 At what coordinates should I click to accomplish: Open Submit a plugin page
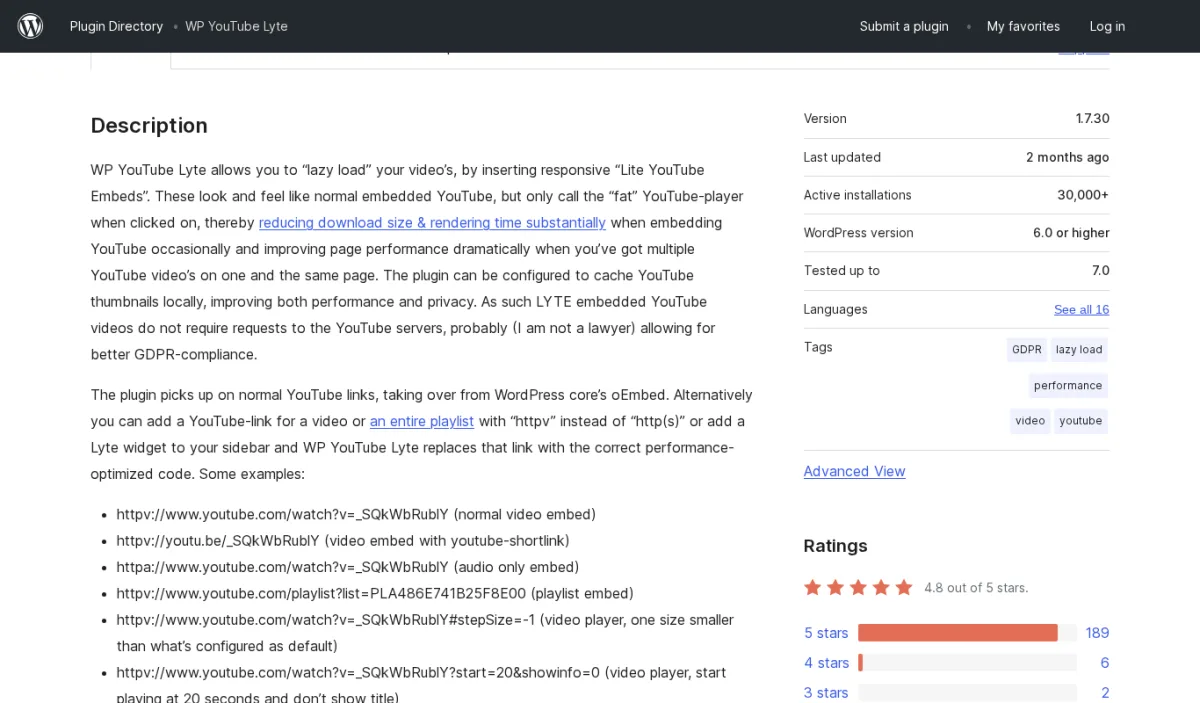coord(904,26)
